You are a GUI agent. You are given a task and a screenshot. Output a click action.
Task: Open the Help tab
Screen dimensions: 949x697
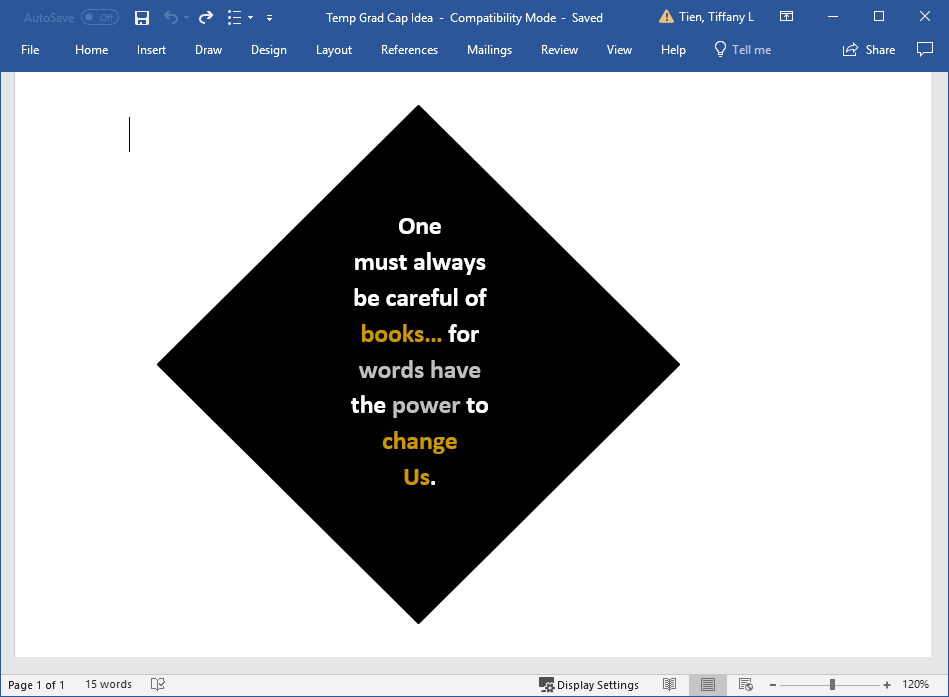click(673, 50)
